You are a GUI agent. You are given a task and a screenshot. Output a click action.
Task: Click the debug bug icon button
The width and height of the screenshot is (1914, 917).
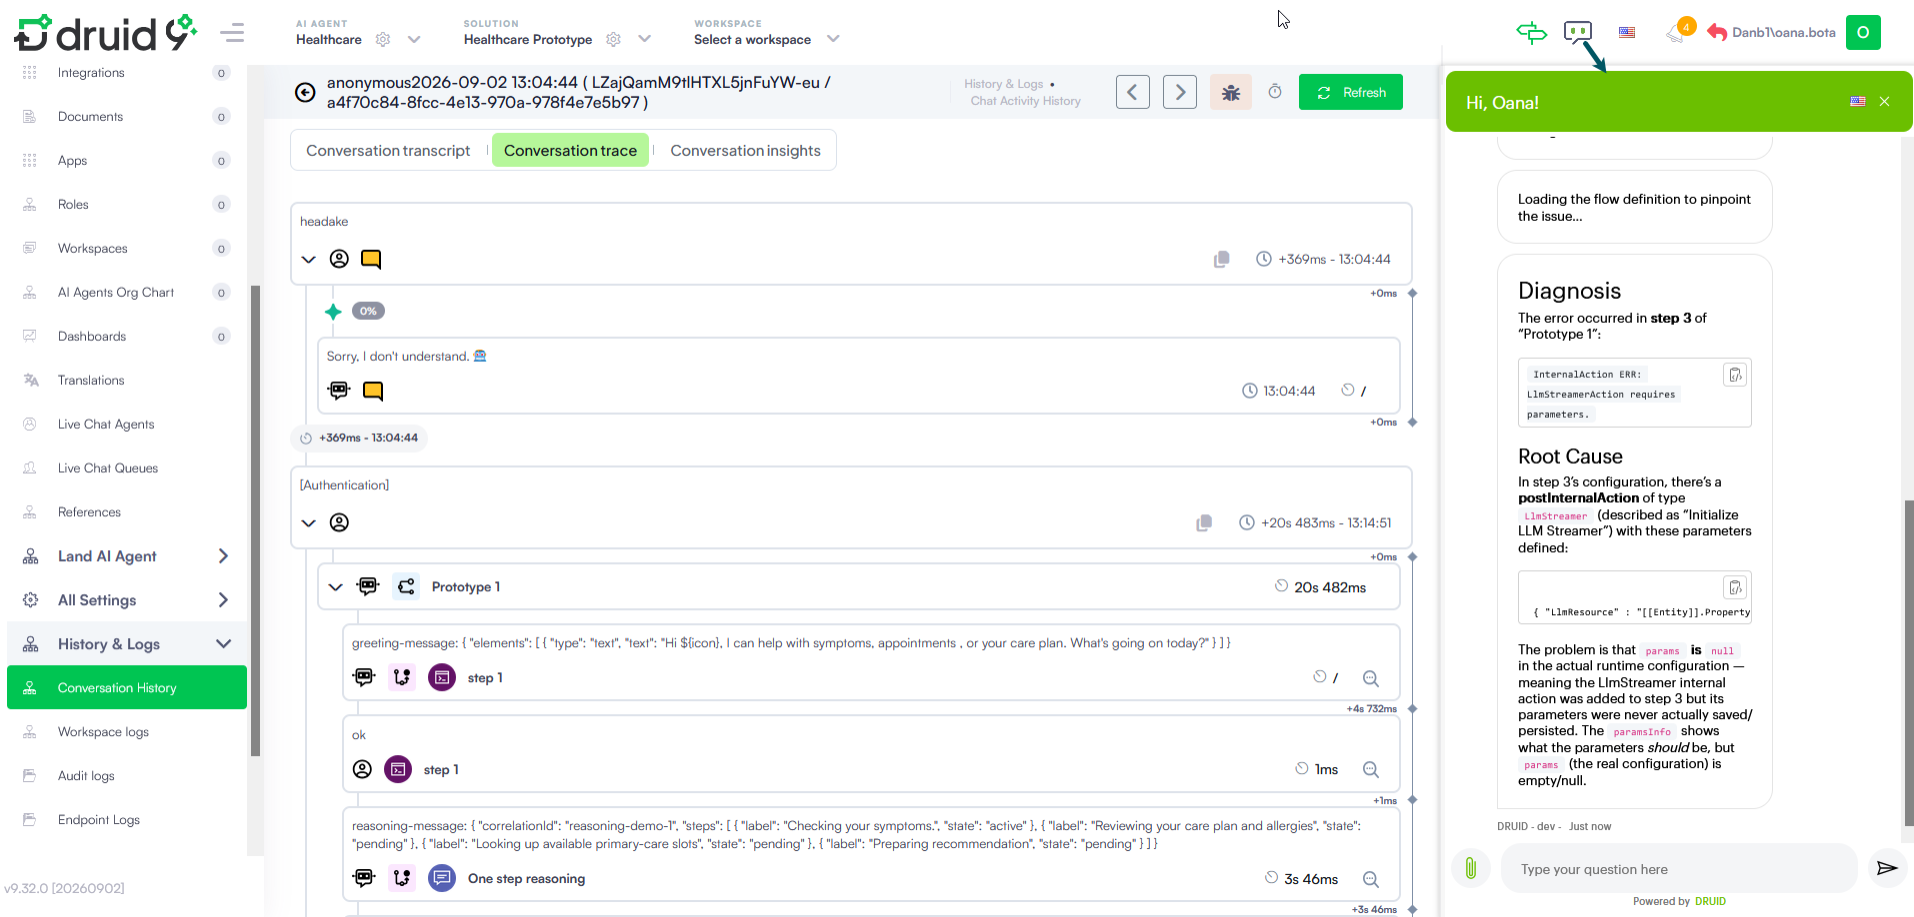click(1230, 92)
